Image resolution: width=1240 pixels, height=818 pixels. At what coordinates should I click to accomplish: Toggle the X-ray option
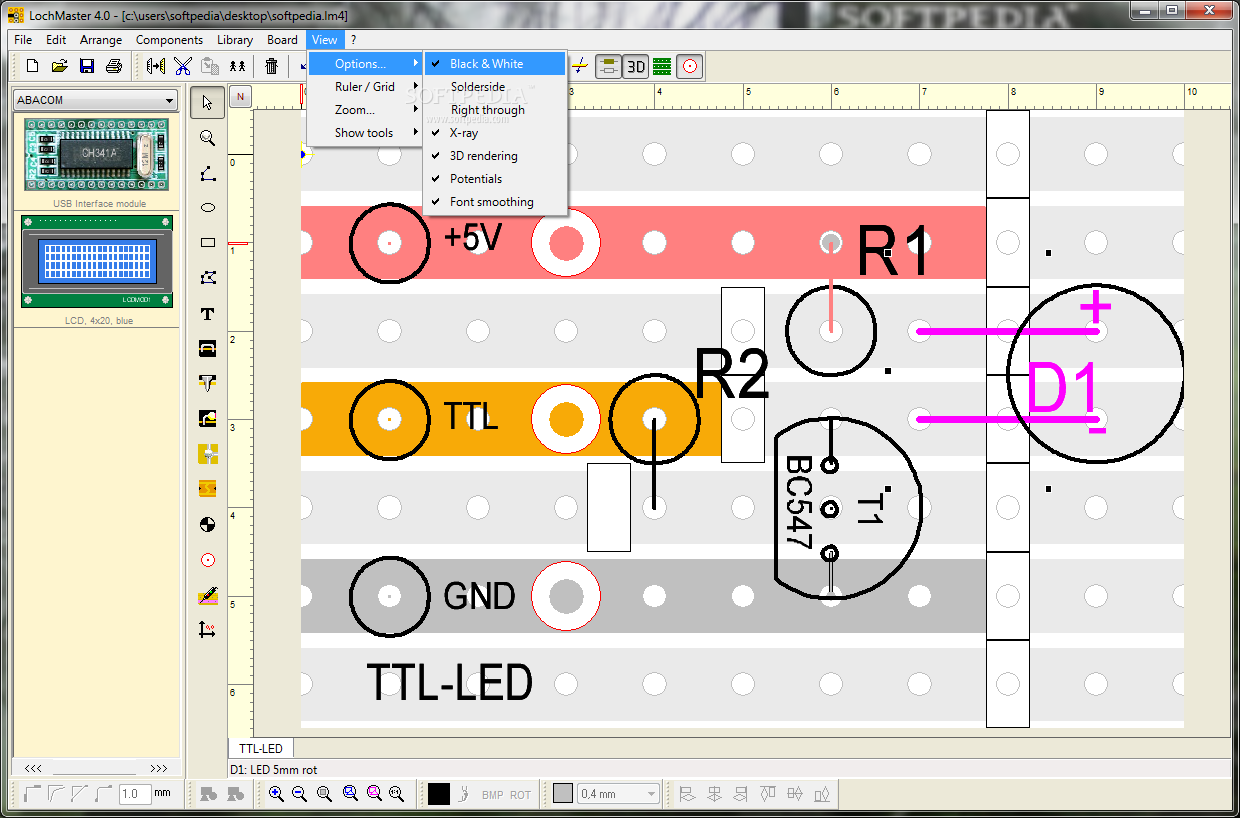point(496,133)
